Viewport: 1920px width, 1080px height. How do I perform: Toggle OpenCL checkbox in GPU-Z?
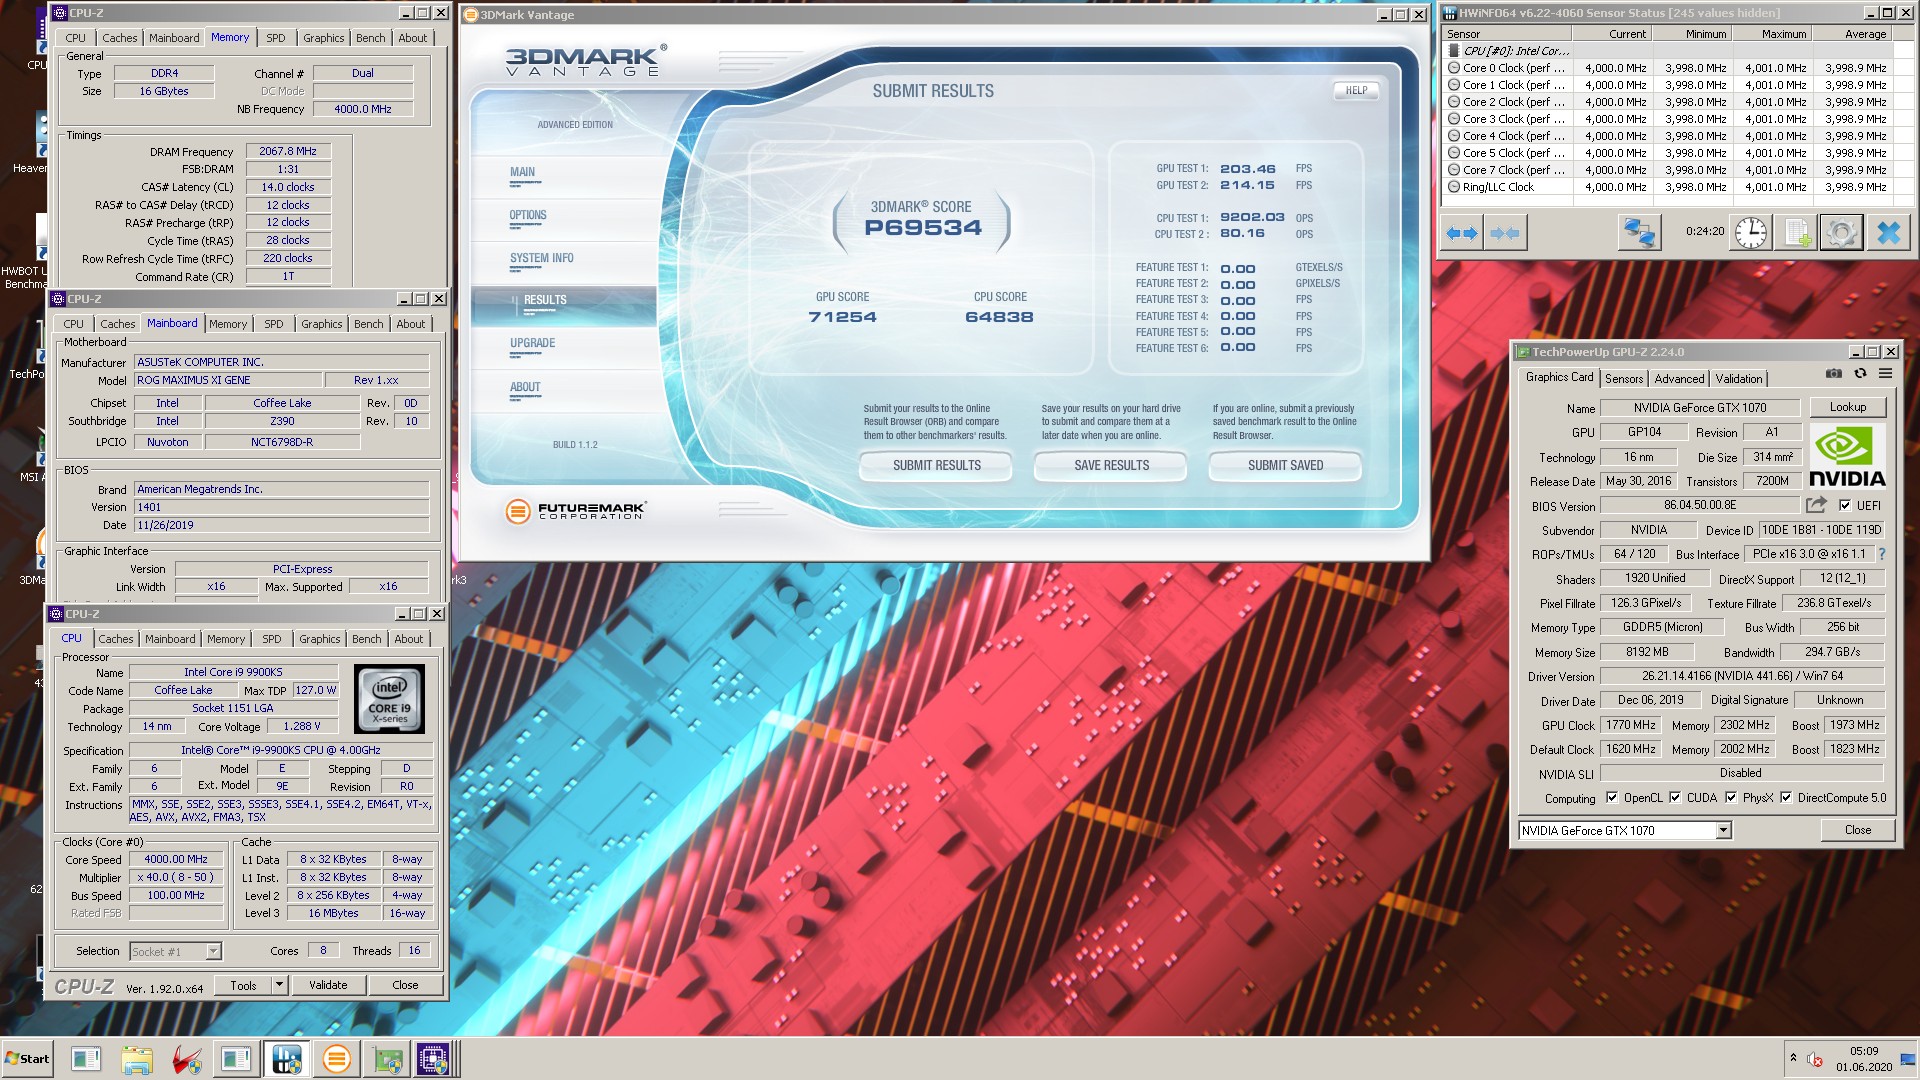click(1612, 798)
